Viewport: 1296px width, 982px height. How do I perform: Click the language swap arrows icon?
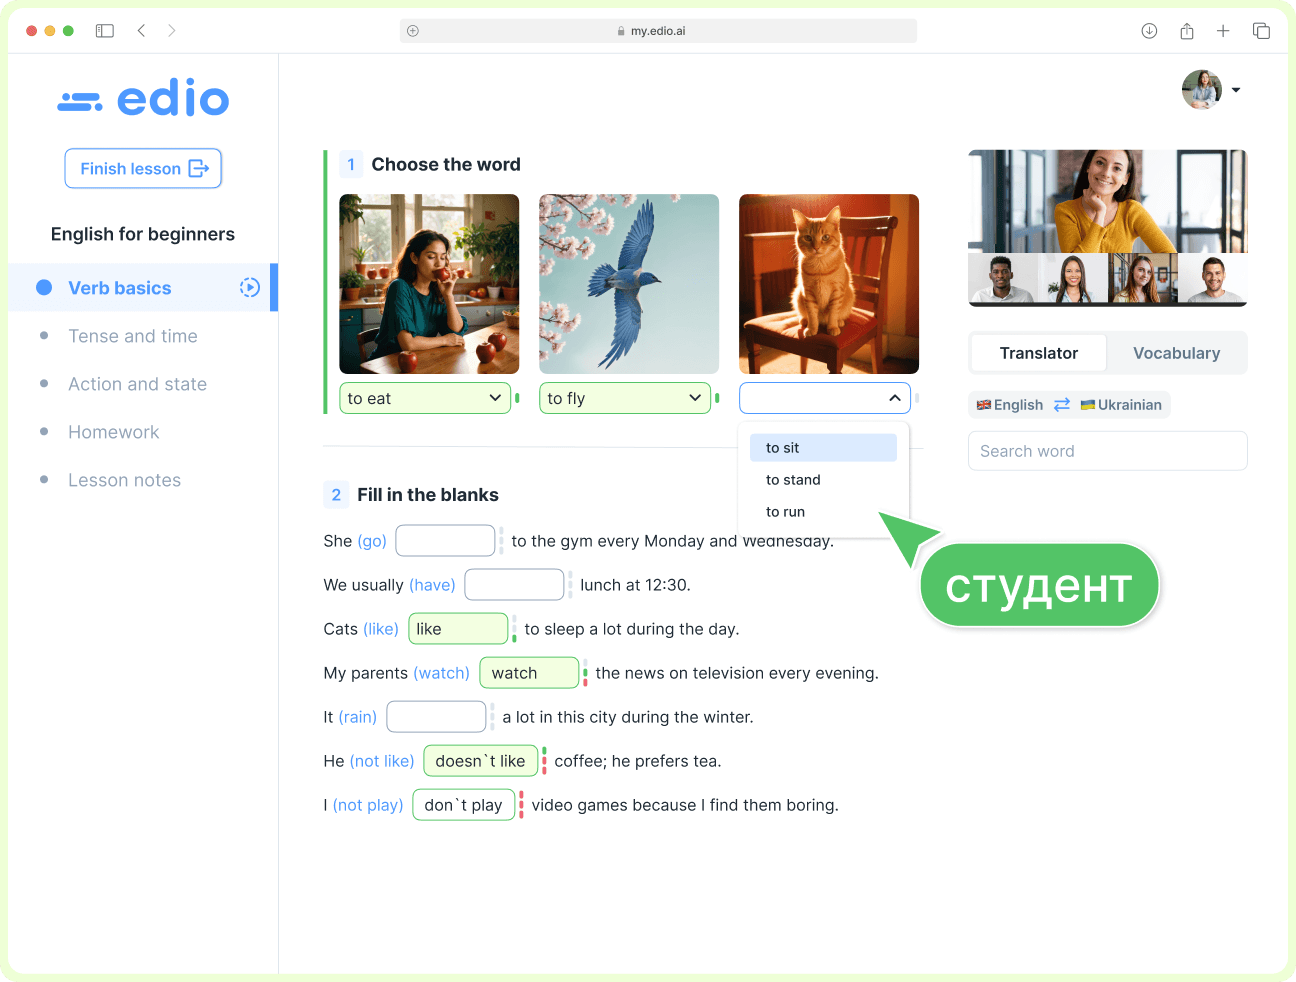tap(1060, 404)
